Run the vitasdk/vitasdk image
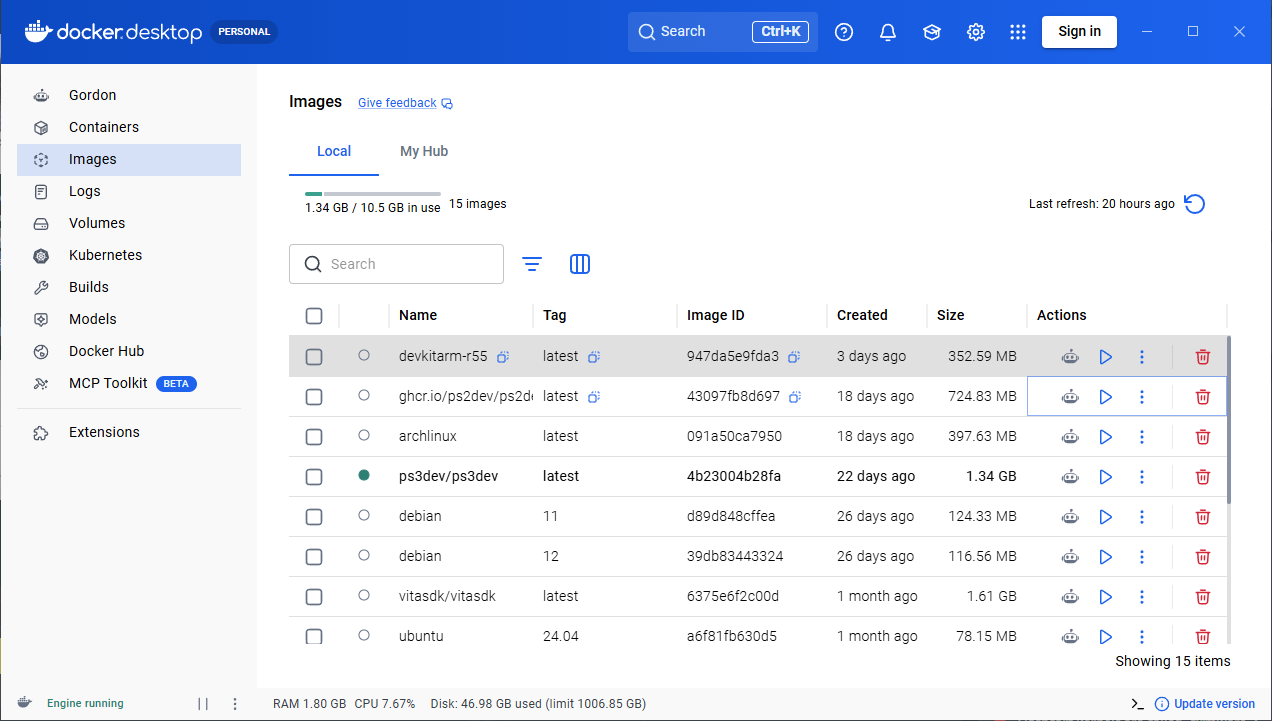This screenshot has height=721, width=1272. pos(1105,597)
